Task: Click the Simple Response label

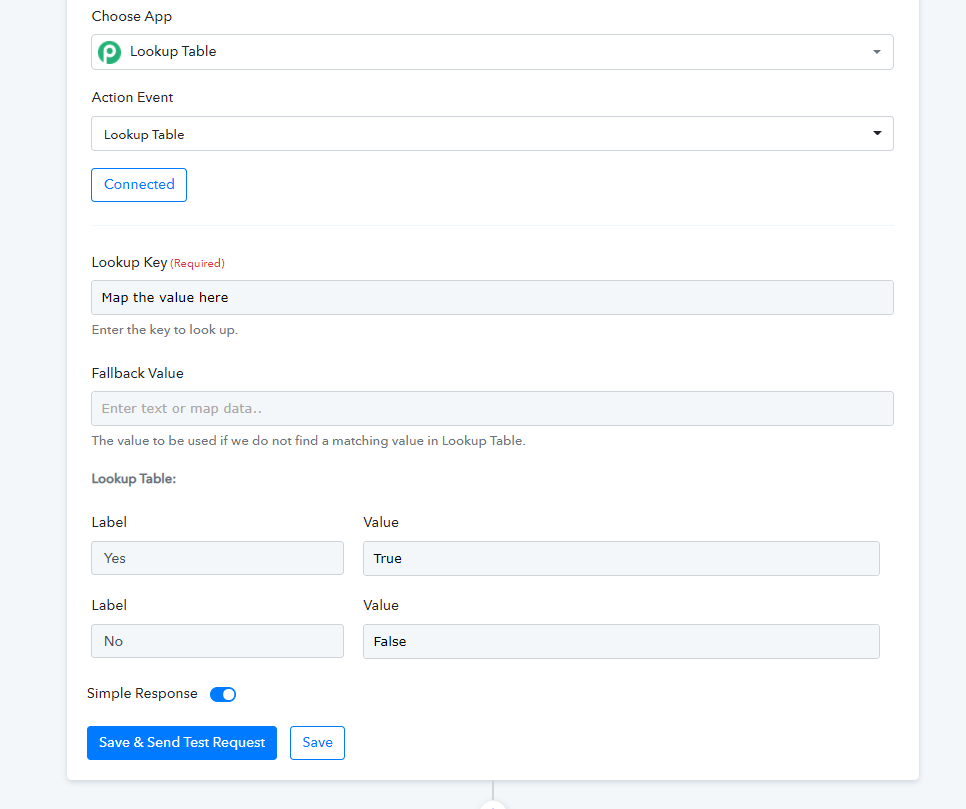Action: pyautogui.click(x=142, y=694)
